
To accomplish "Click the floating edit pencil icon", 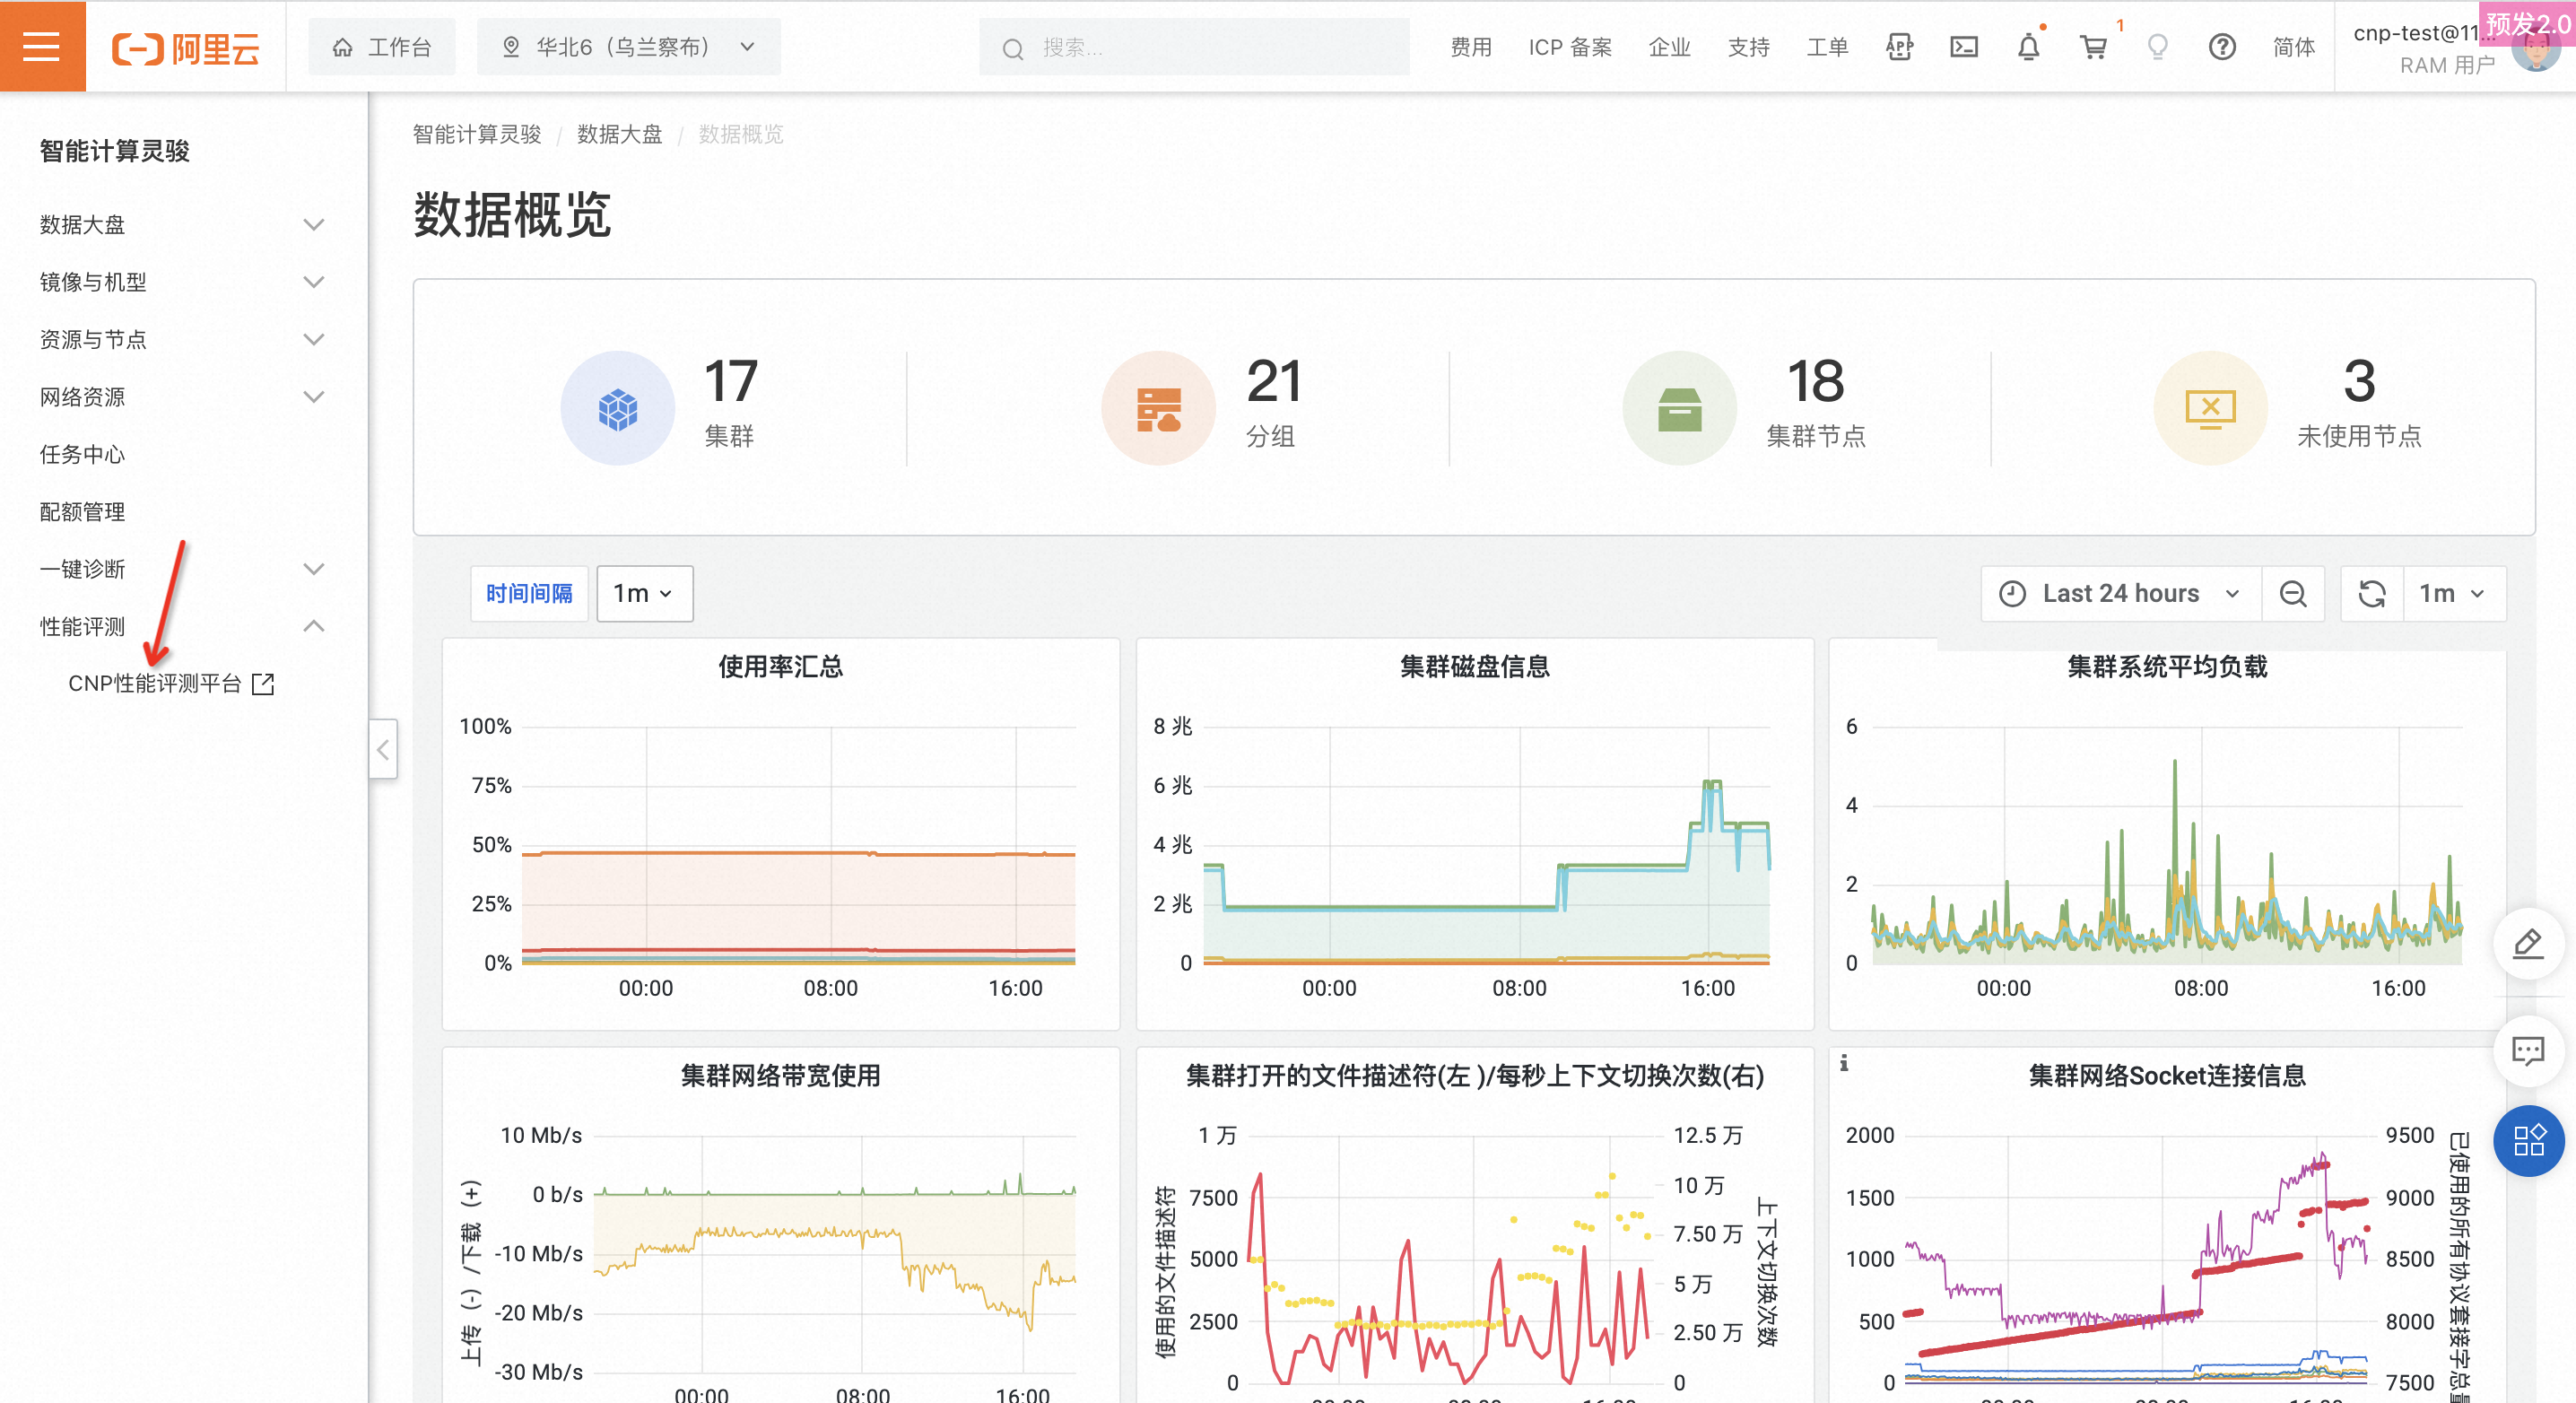I will [x=2528, y=943].
